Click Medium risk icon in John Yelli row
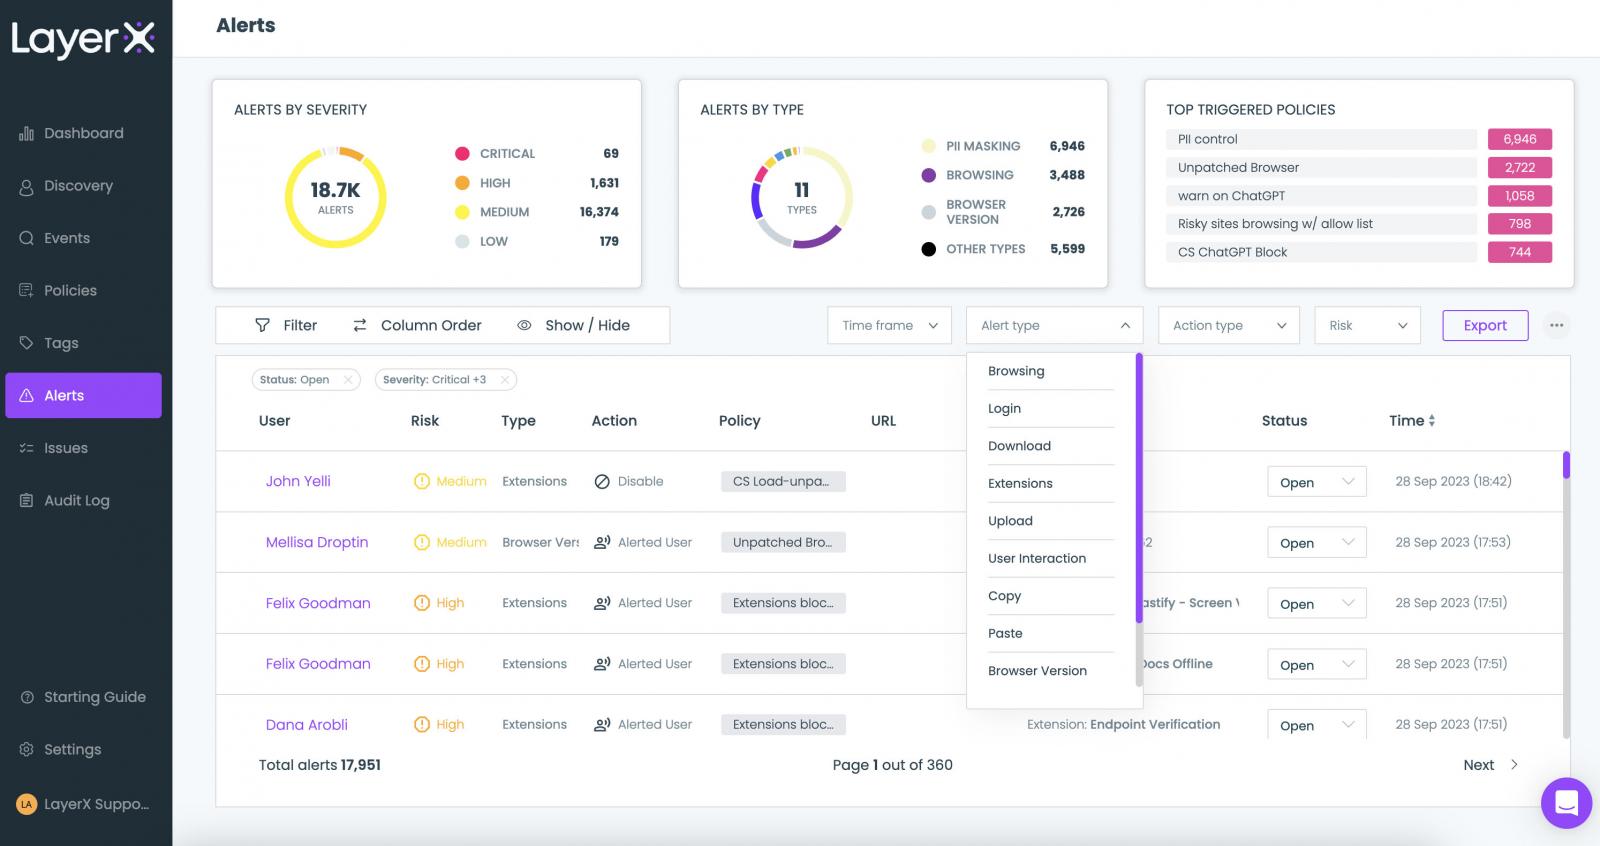The image size is (1600, 846). pyautogui.click(x=422, y=481)
